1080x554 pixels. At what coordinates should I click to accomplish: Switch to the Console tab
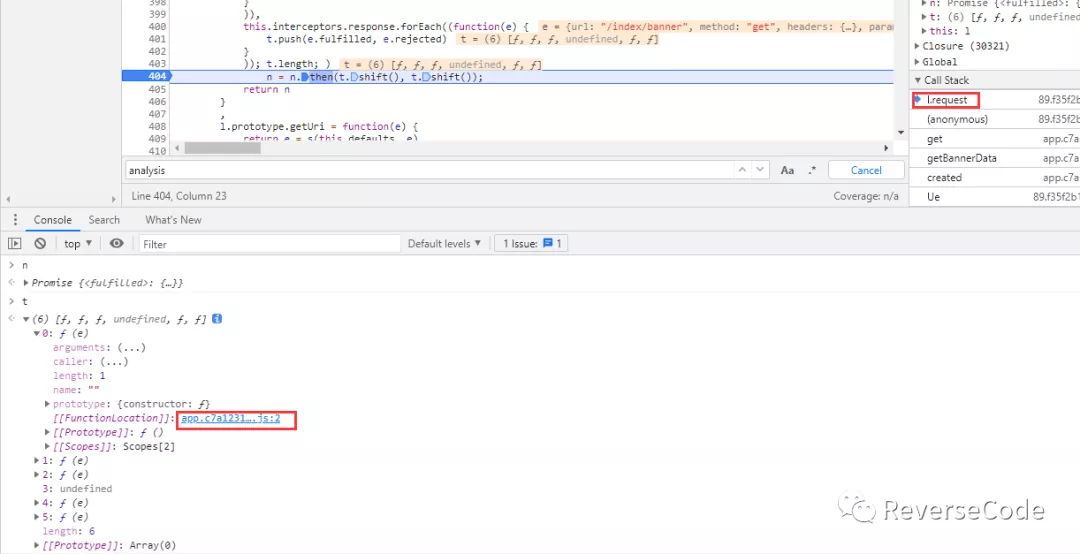(53, 220)
